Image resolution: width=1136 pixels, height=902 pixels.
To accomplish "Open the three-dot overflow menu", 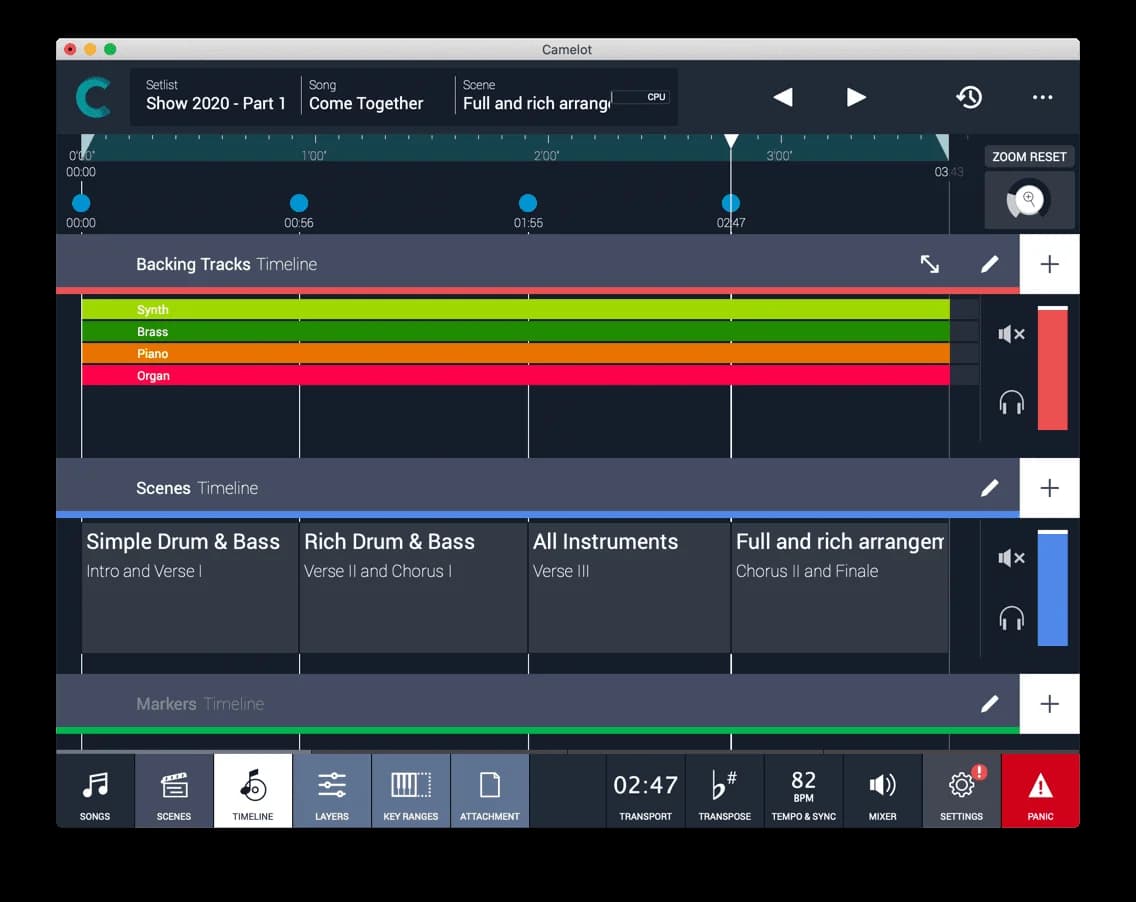I will coord(1042,97).
